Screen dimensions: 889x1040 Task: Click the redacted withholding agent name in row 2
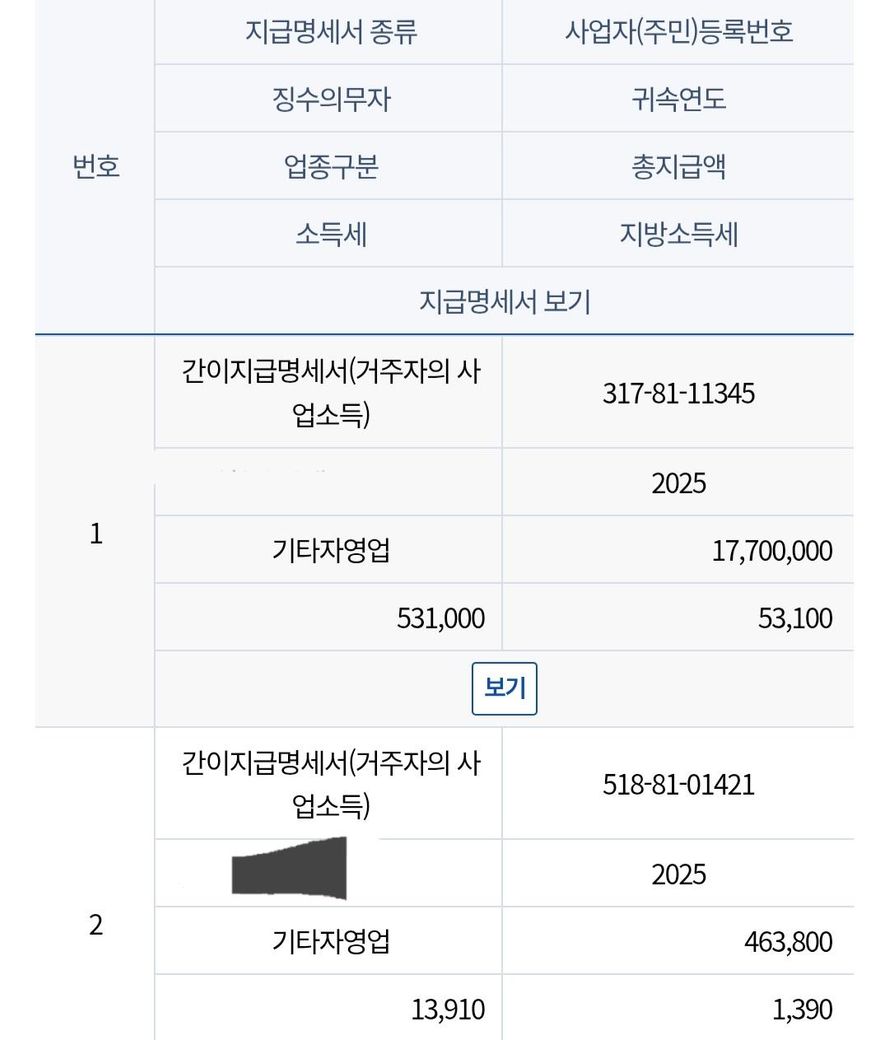pyautogui.click(x=289, y=867)
